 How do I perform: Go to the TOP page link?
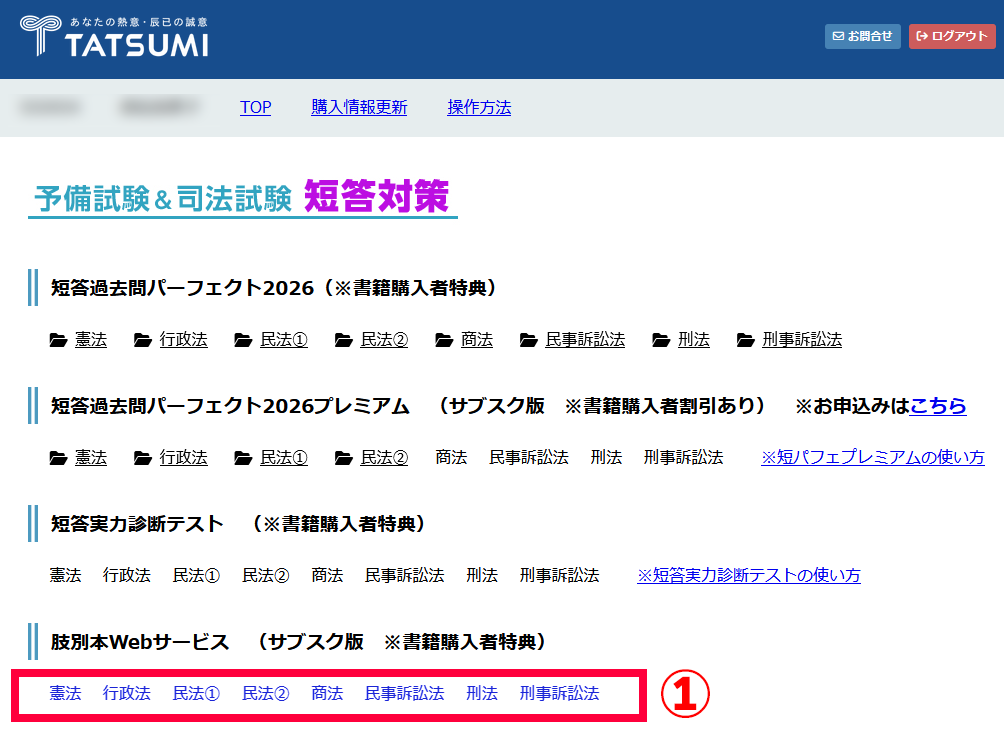[255, 107]
